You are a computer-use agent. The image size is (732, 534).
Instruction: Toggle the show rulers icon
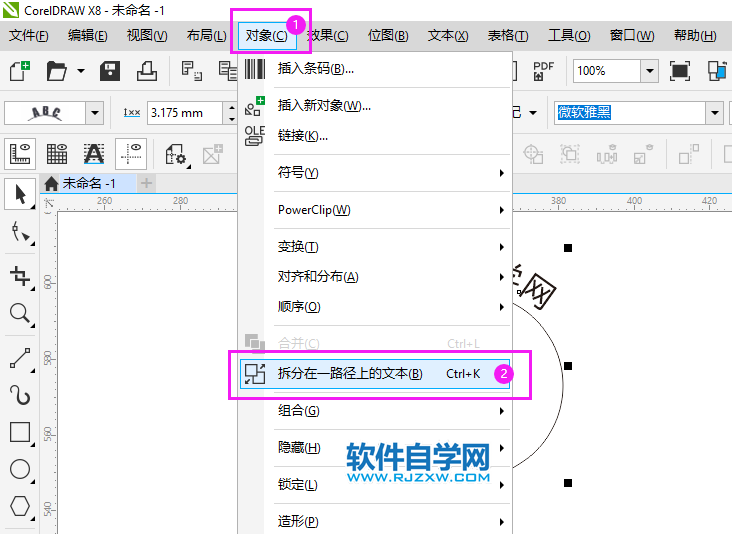click(x=20, y=154)
